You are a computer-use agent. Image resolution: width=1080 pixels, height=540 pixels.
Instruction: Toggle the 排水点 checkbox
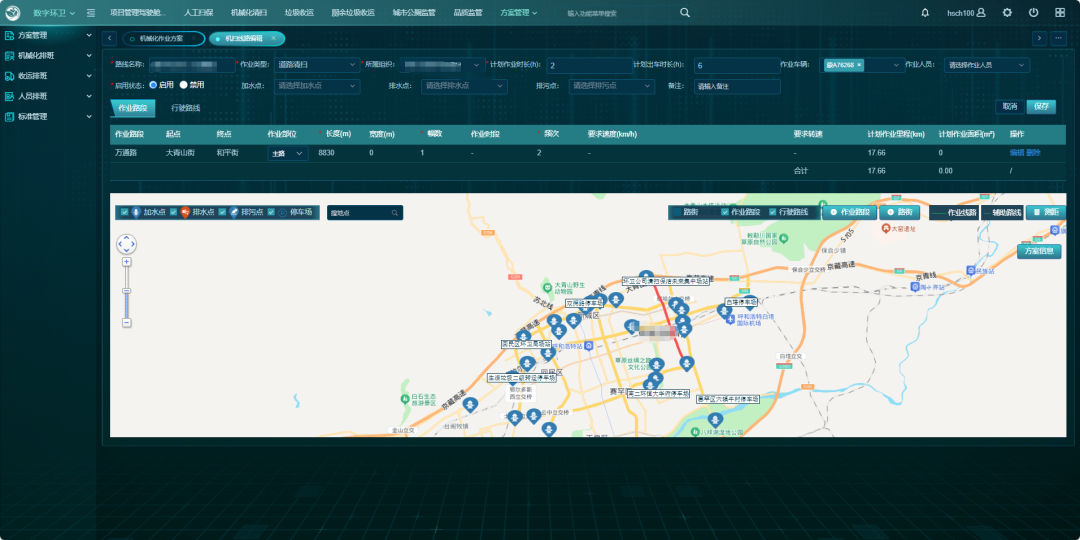point(174,212)
